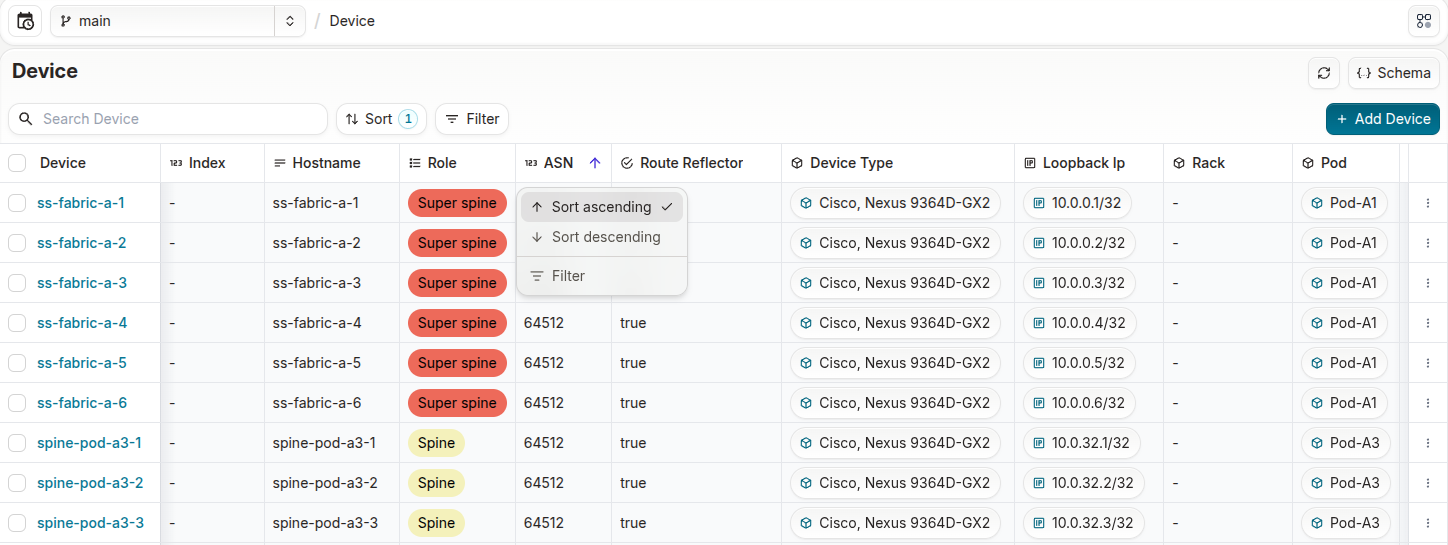Viewport: 1448px width, 545px height.
Task: Open the main branch selector dropdown
Action: pos(178,21)
